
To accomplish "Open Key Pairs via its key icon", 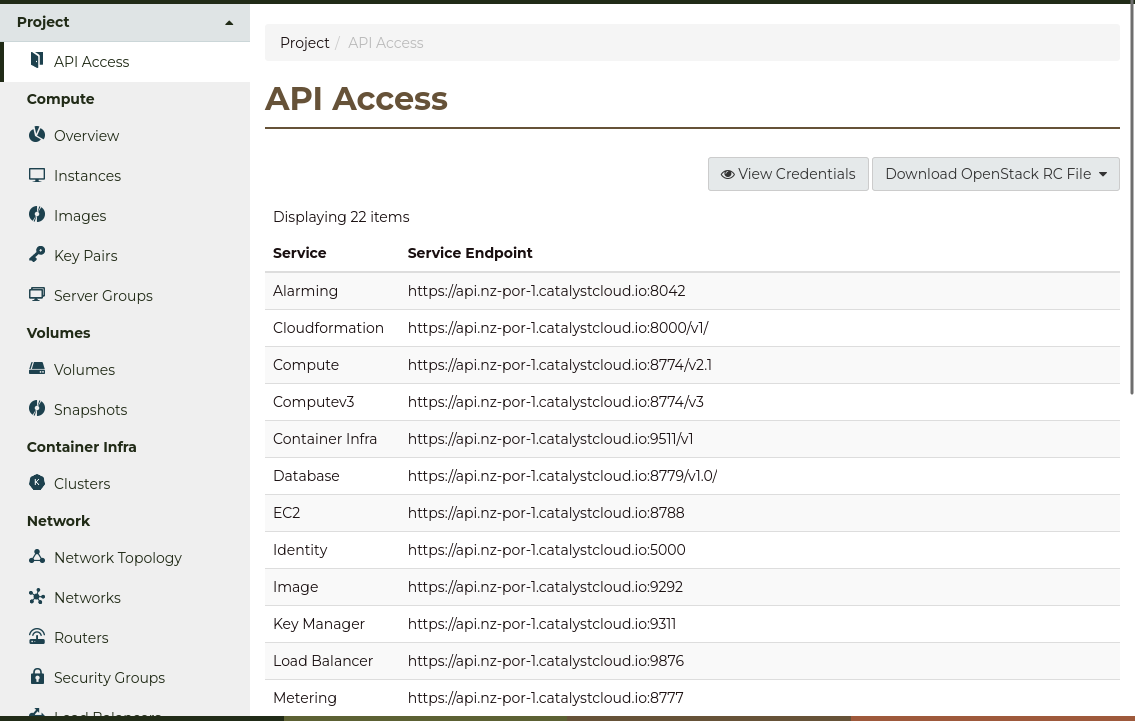I will [37, 254].
